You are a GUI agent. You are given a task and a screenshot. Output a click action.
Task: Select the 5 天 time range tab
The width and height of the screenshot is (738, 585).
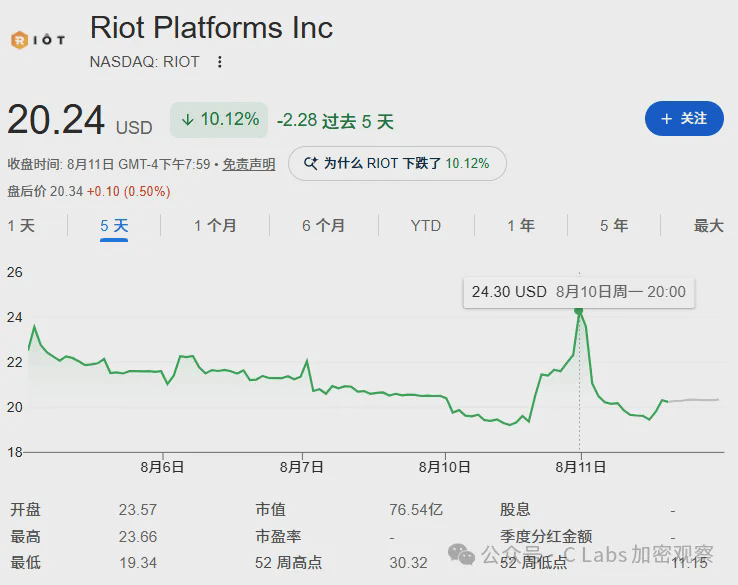114,226
